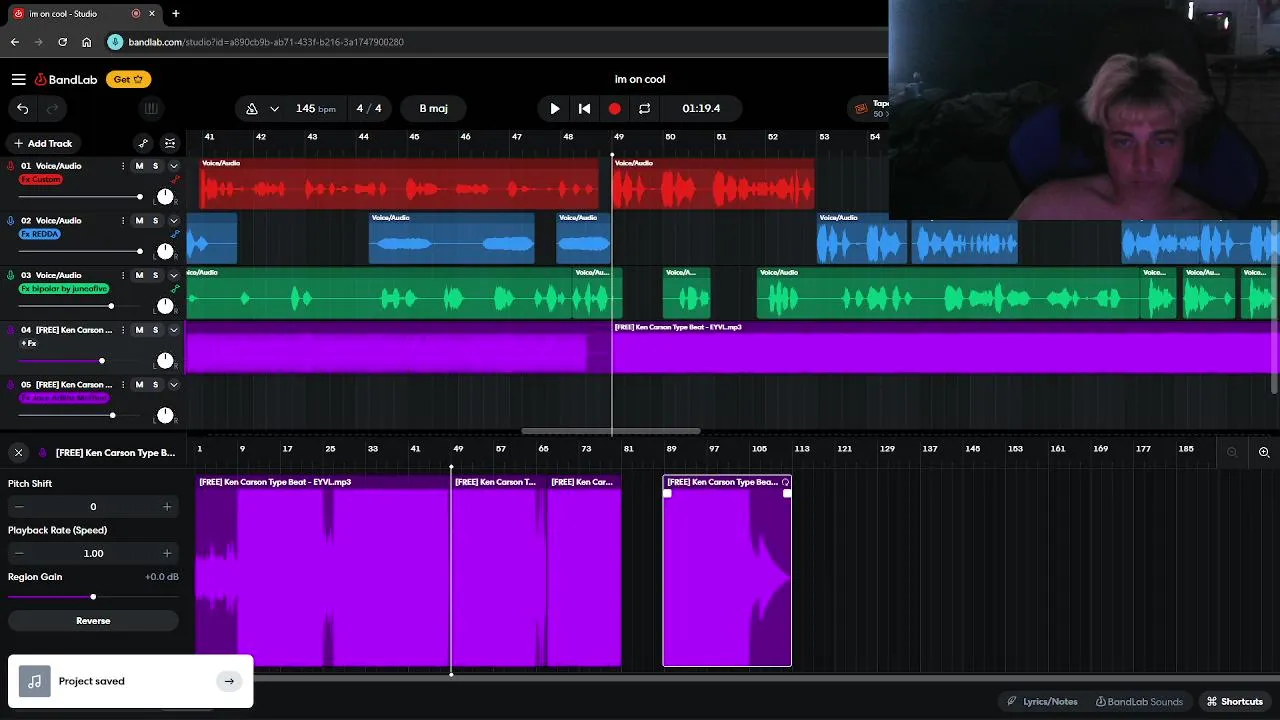Screen dimensions: 1280x720
Task: Open Fx REDDA effects on track 02
Action: pos(40,234)
